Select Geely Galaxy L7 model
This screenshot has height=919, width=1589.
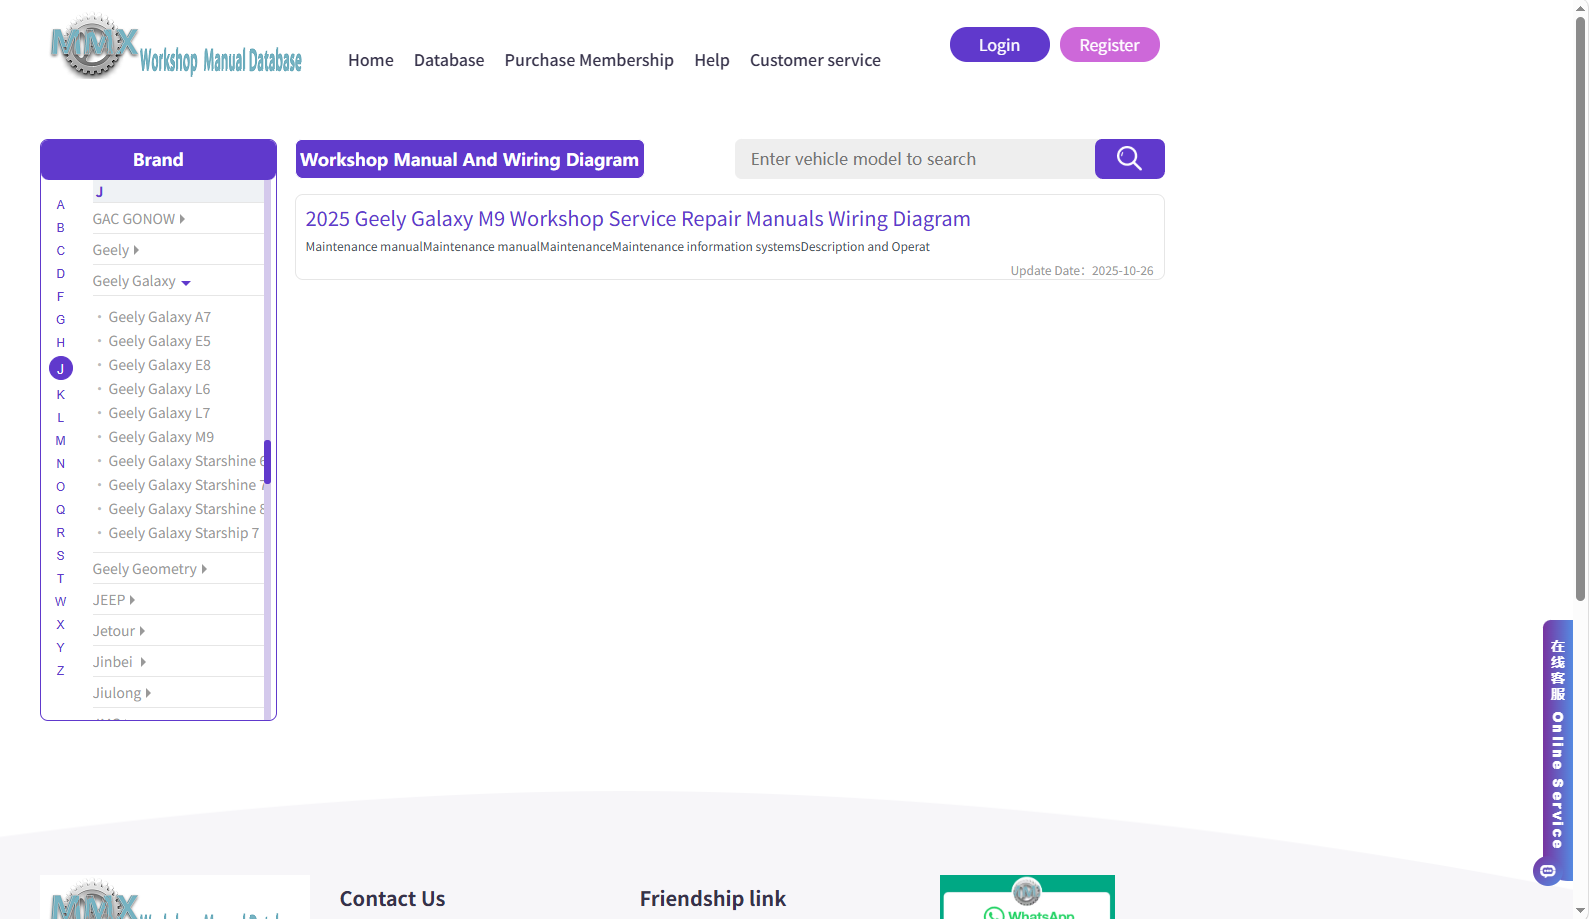pyautogui.click(x=160, y=413)
